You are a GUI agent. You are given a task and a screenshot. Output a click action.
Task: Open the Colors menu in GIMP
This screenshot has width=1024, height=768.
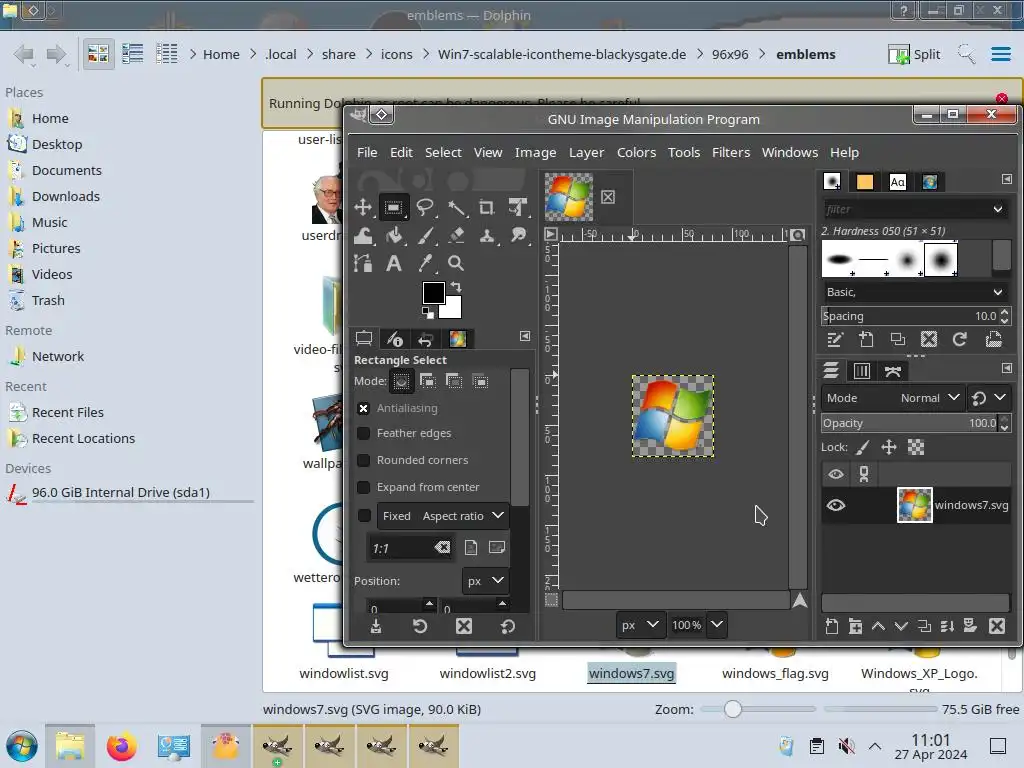click(636, 152)
